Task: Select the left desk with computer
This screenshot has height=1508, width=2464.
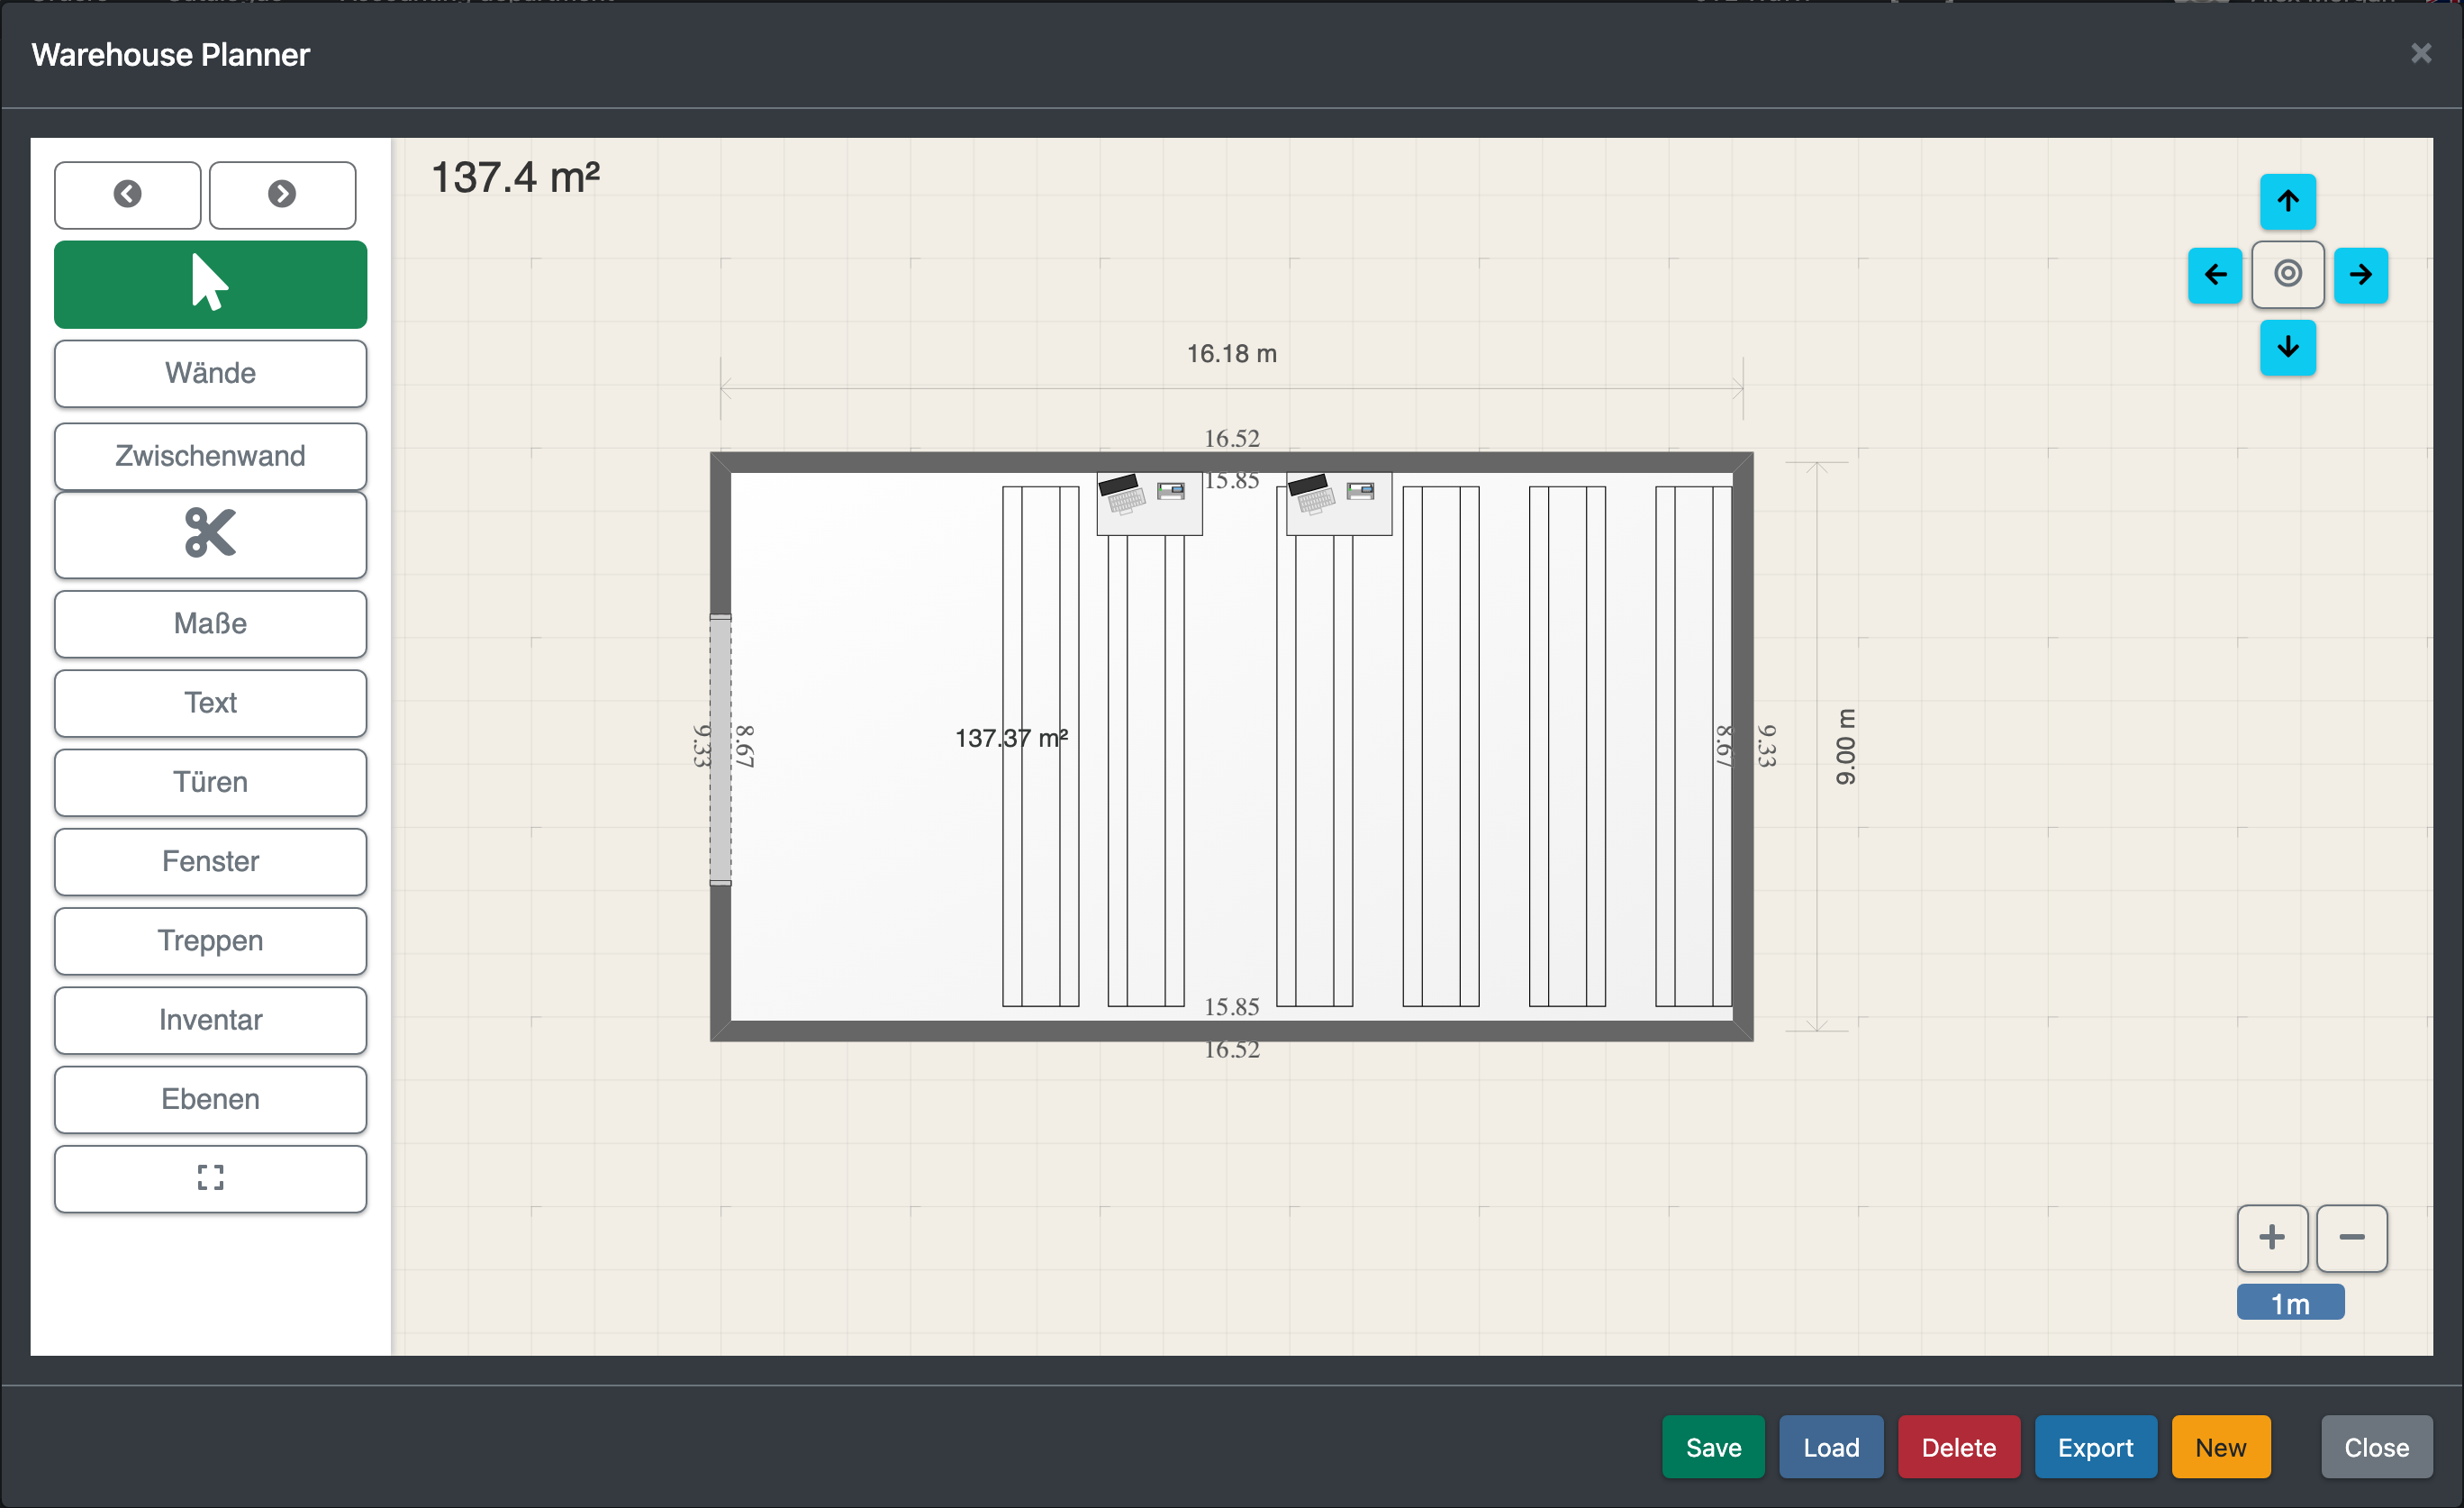Action: (x=1149, y=504)
